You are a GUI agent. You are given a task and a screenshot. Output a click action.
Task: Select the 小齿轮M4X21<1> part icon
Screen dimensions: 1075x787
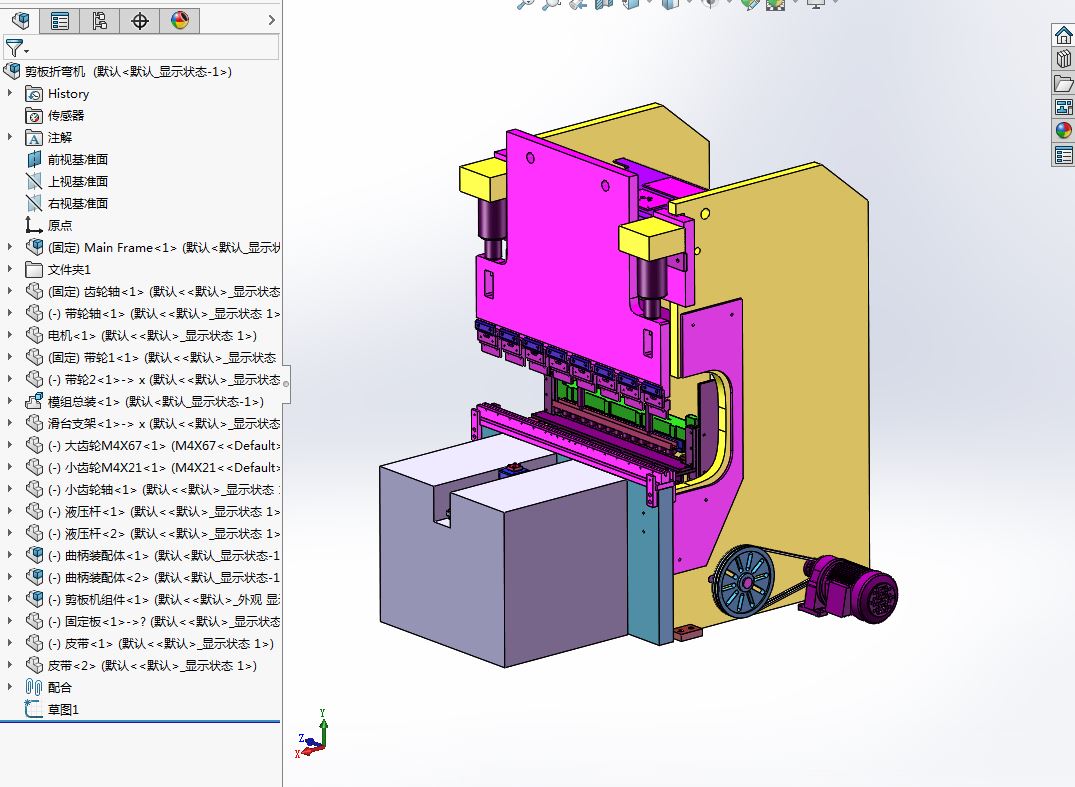(x=34, y=468)
